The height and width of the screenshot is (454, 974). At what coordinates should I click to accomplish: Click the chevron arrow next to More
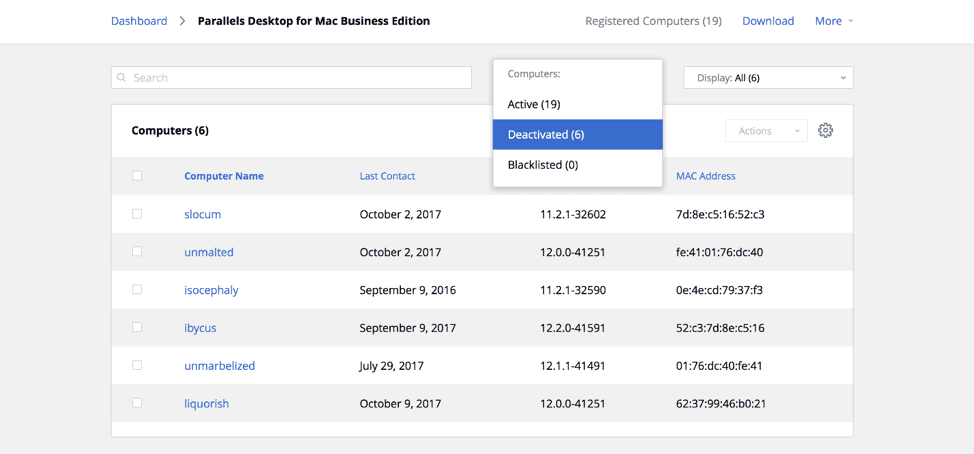(x=850, y=21)
